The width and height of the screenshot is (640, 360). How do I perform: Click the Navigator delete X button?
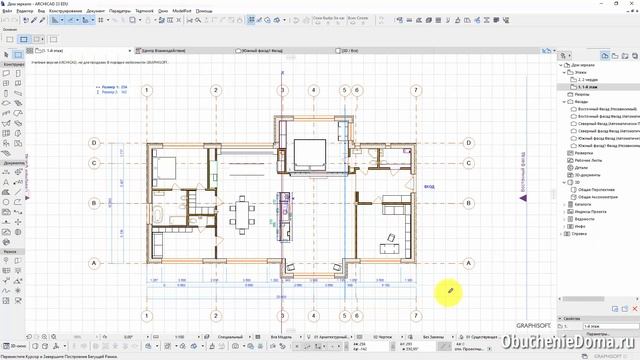[x=635, y=309]
